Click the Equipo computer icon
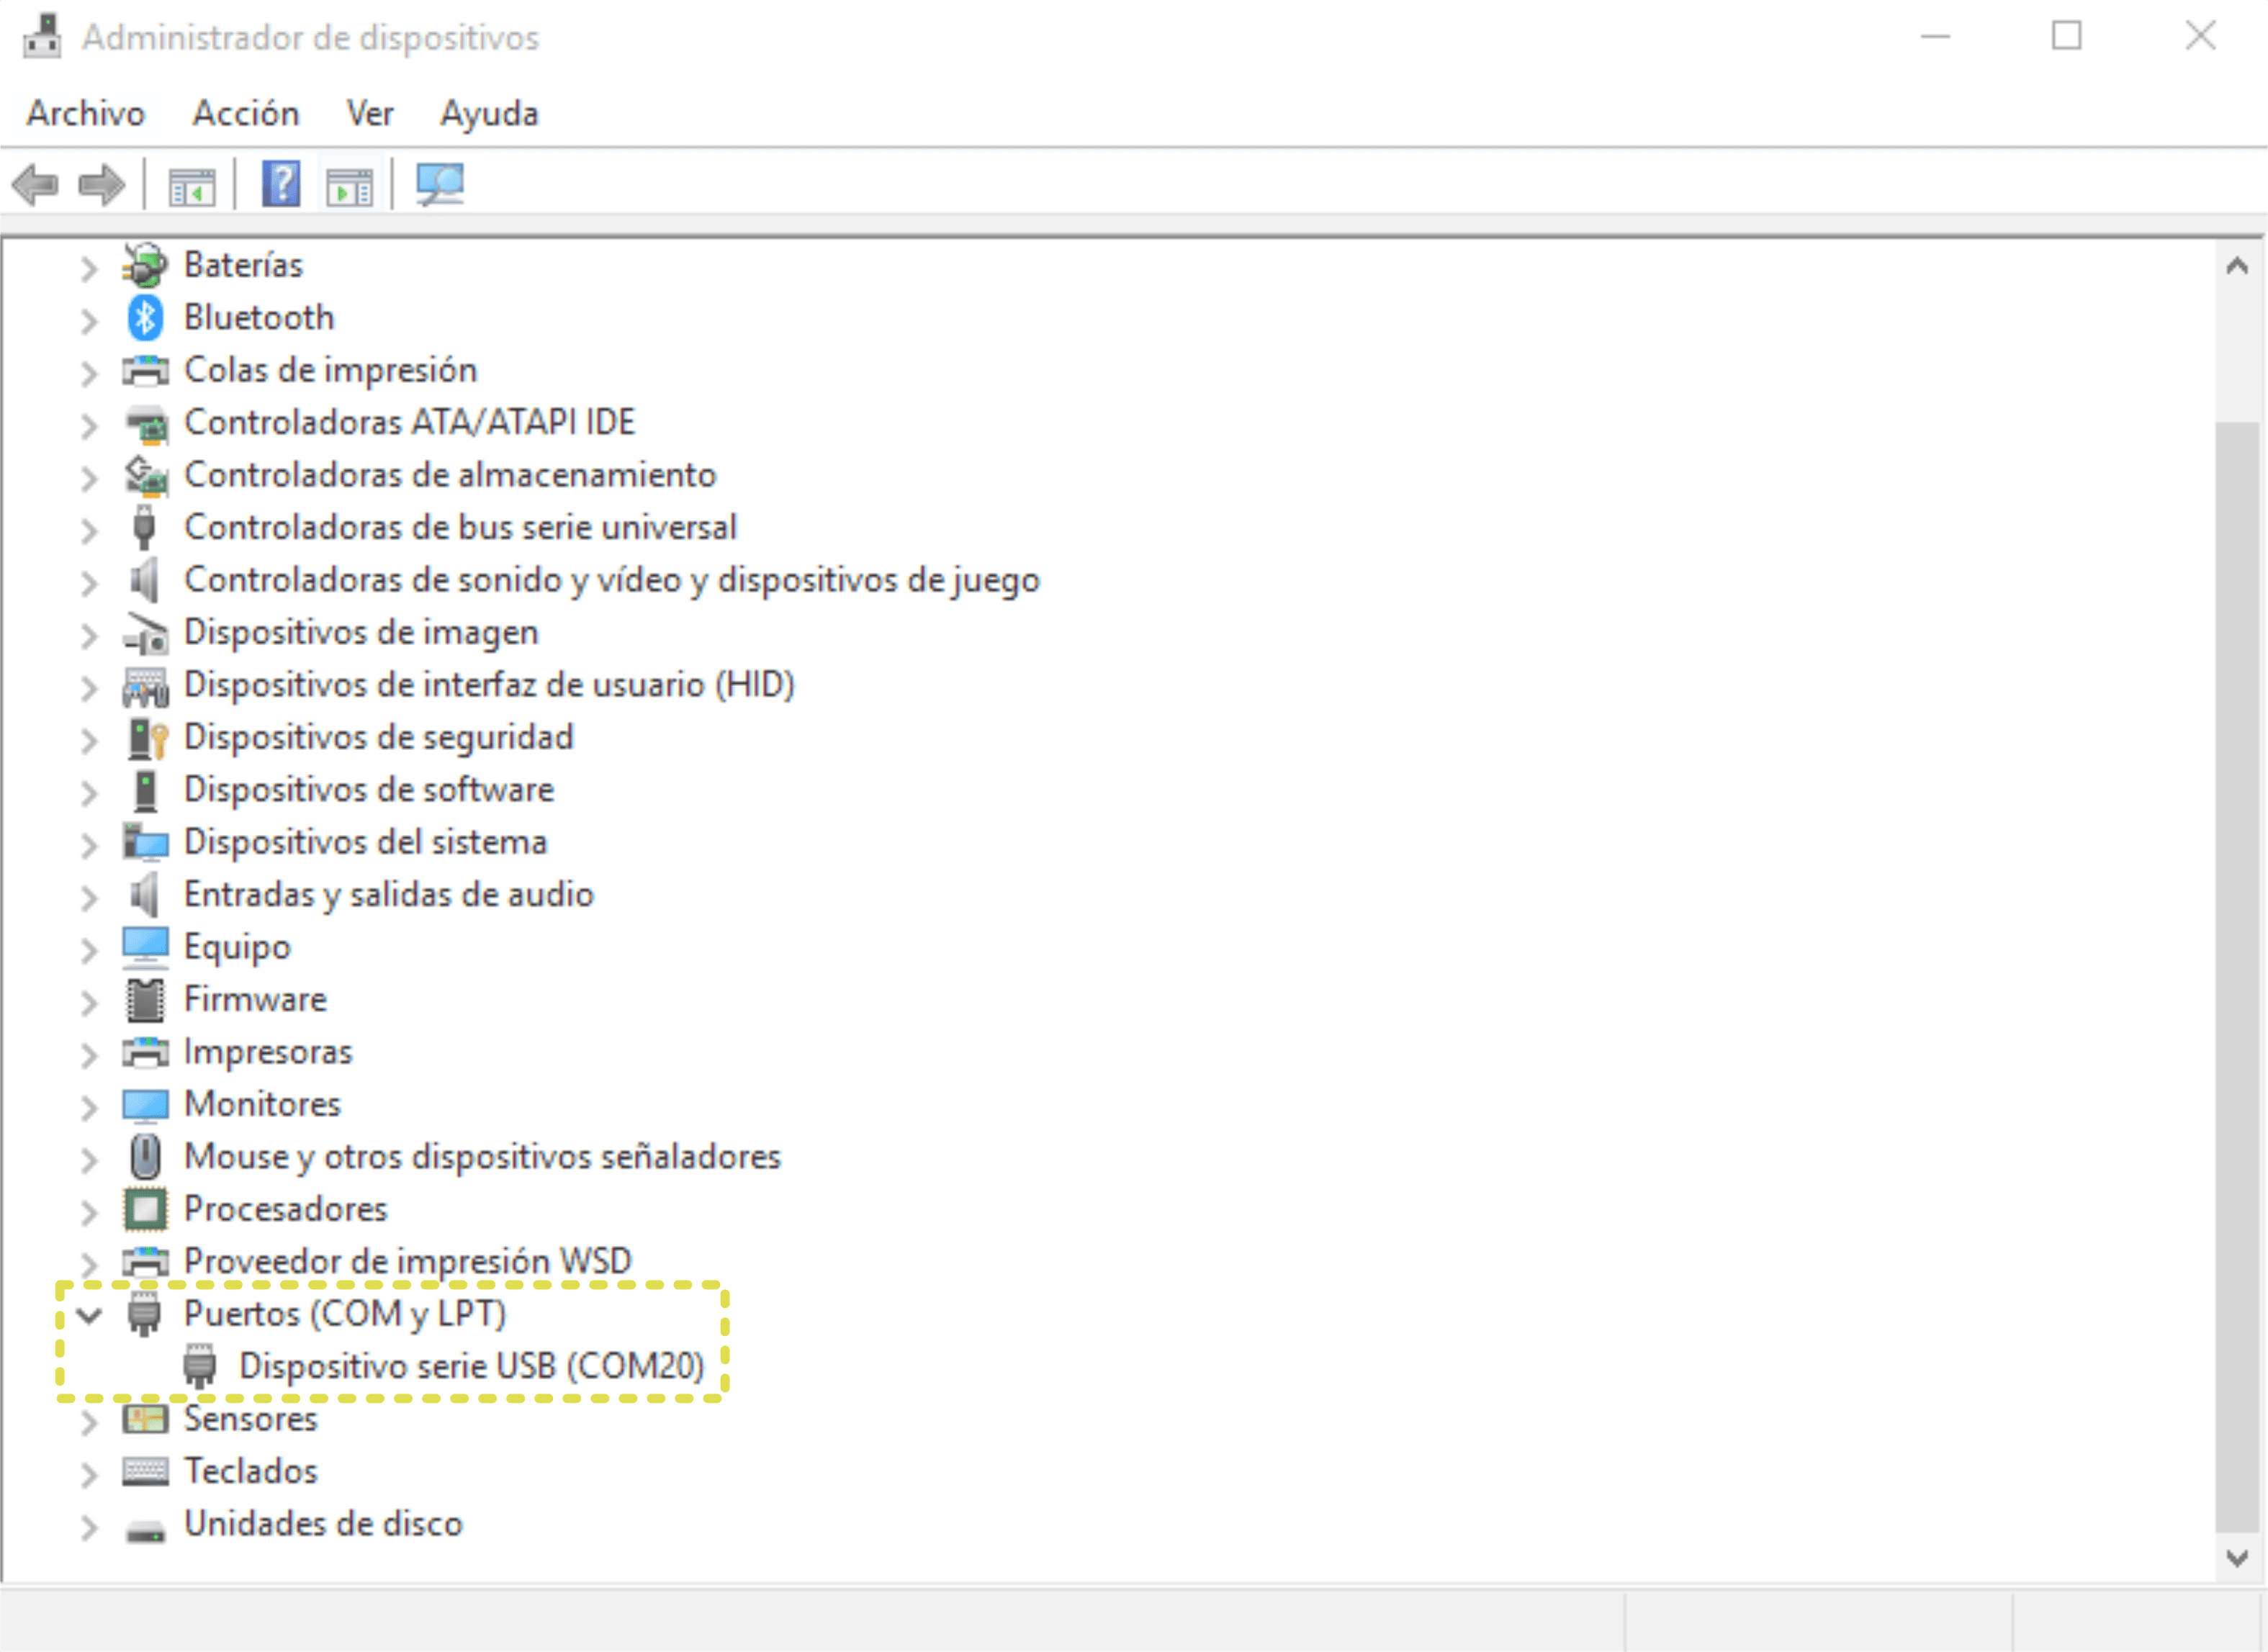Image resolution: width=2268 pixels, height=1652 pixels. click(x=145, y=948)
